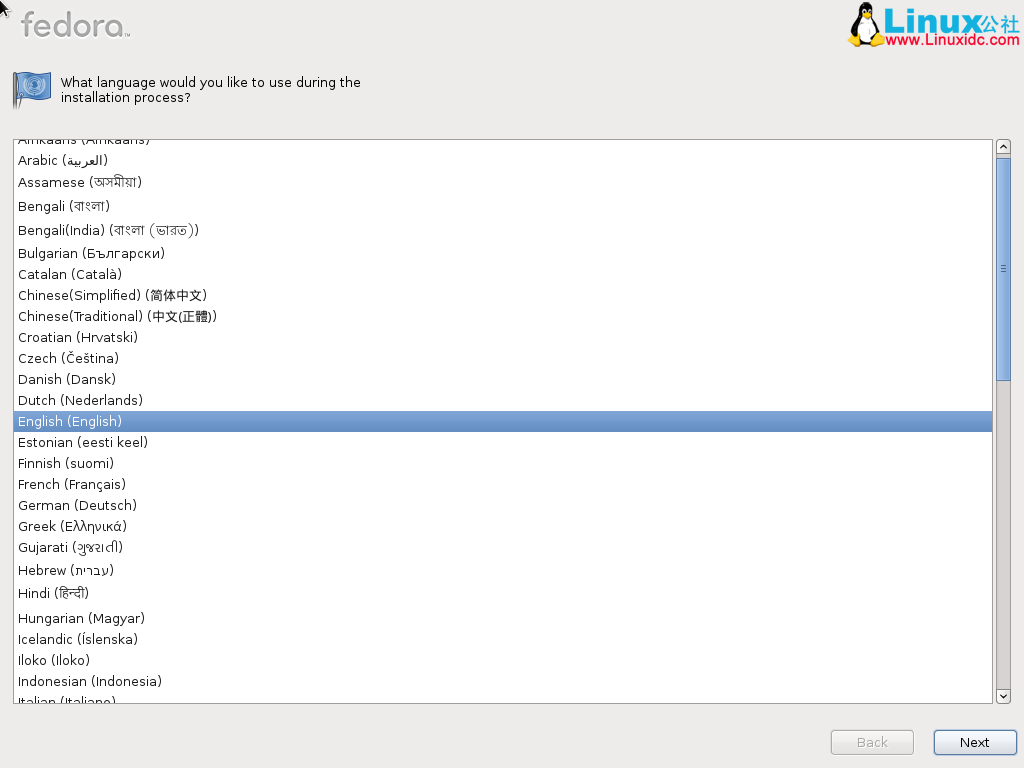Select Greek (Ελληνικά)

click(x=503, y=526)
